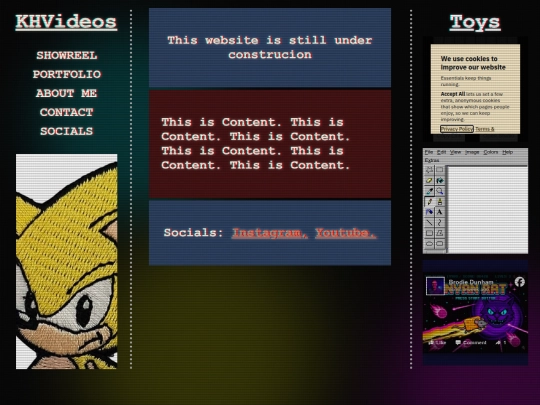Click the embroidered yellow hedgehog image
This screenshot has width=540, height=405.
[x=66, y=261]
